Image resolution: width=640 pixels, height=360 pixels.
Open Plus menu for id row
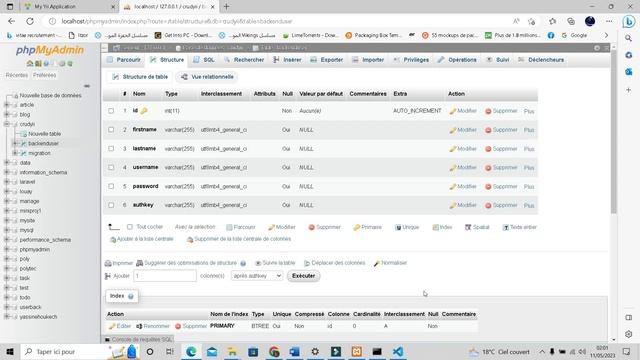coord(529,111)
